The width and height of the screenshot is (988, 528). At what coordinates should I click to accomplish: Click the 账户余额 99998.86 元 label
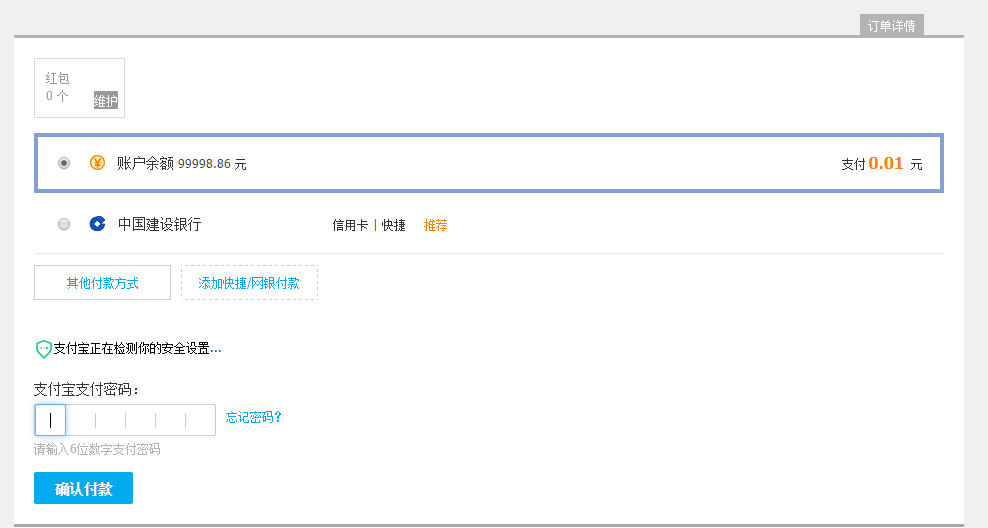coord(181,163)
